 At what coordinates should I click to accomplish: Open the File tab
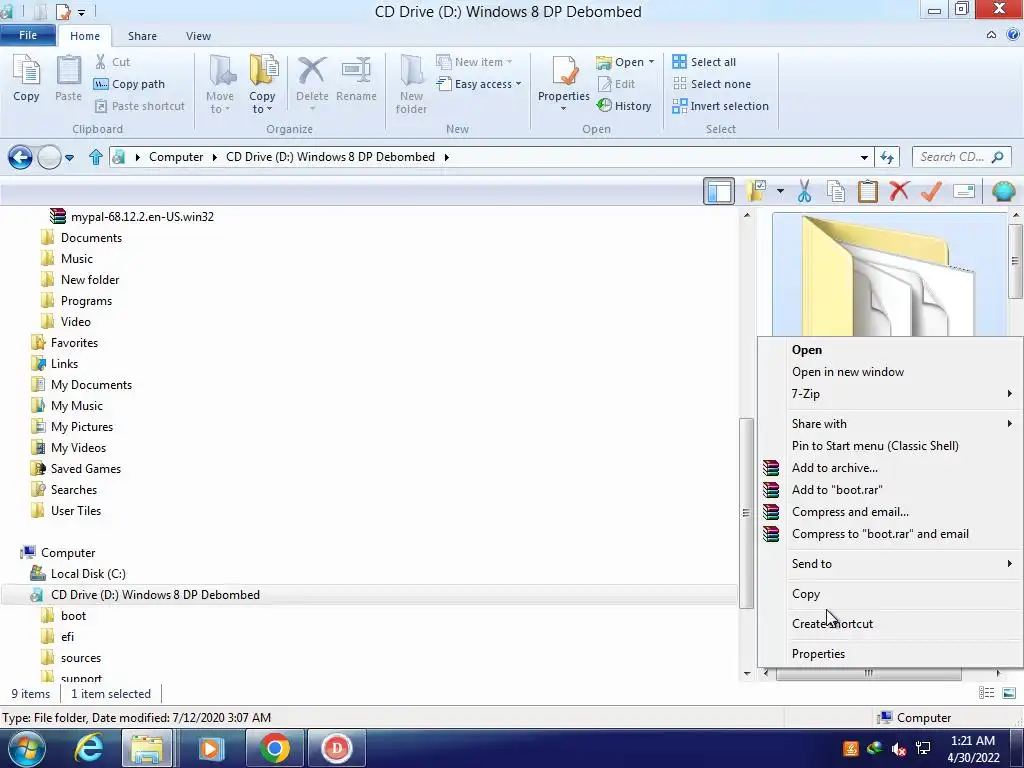28,35
